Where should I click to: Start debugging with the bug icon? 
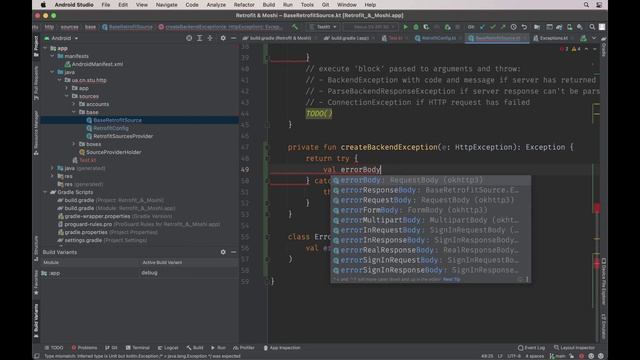click(416, 27)
